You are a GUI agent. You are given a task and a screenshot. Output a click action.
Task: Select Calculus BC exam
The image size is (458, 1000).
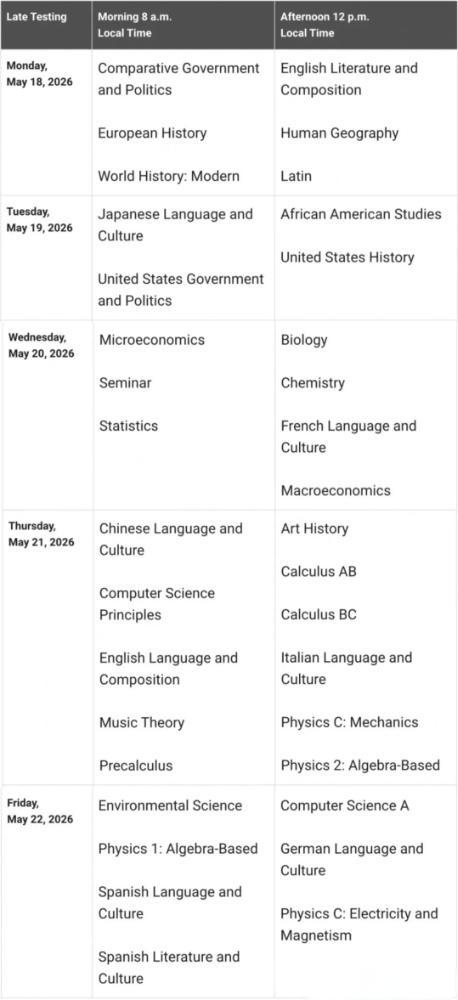click(318, 614)
